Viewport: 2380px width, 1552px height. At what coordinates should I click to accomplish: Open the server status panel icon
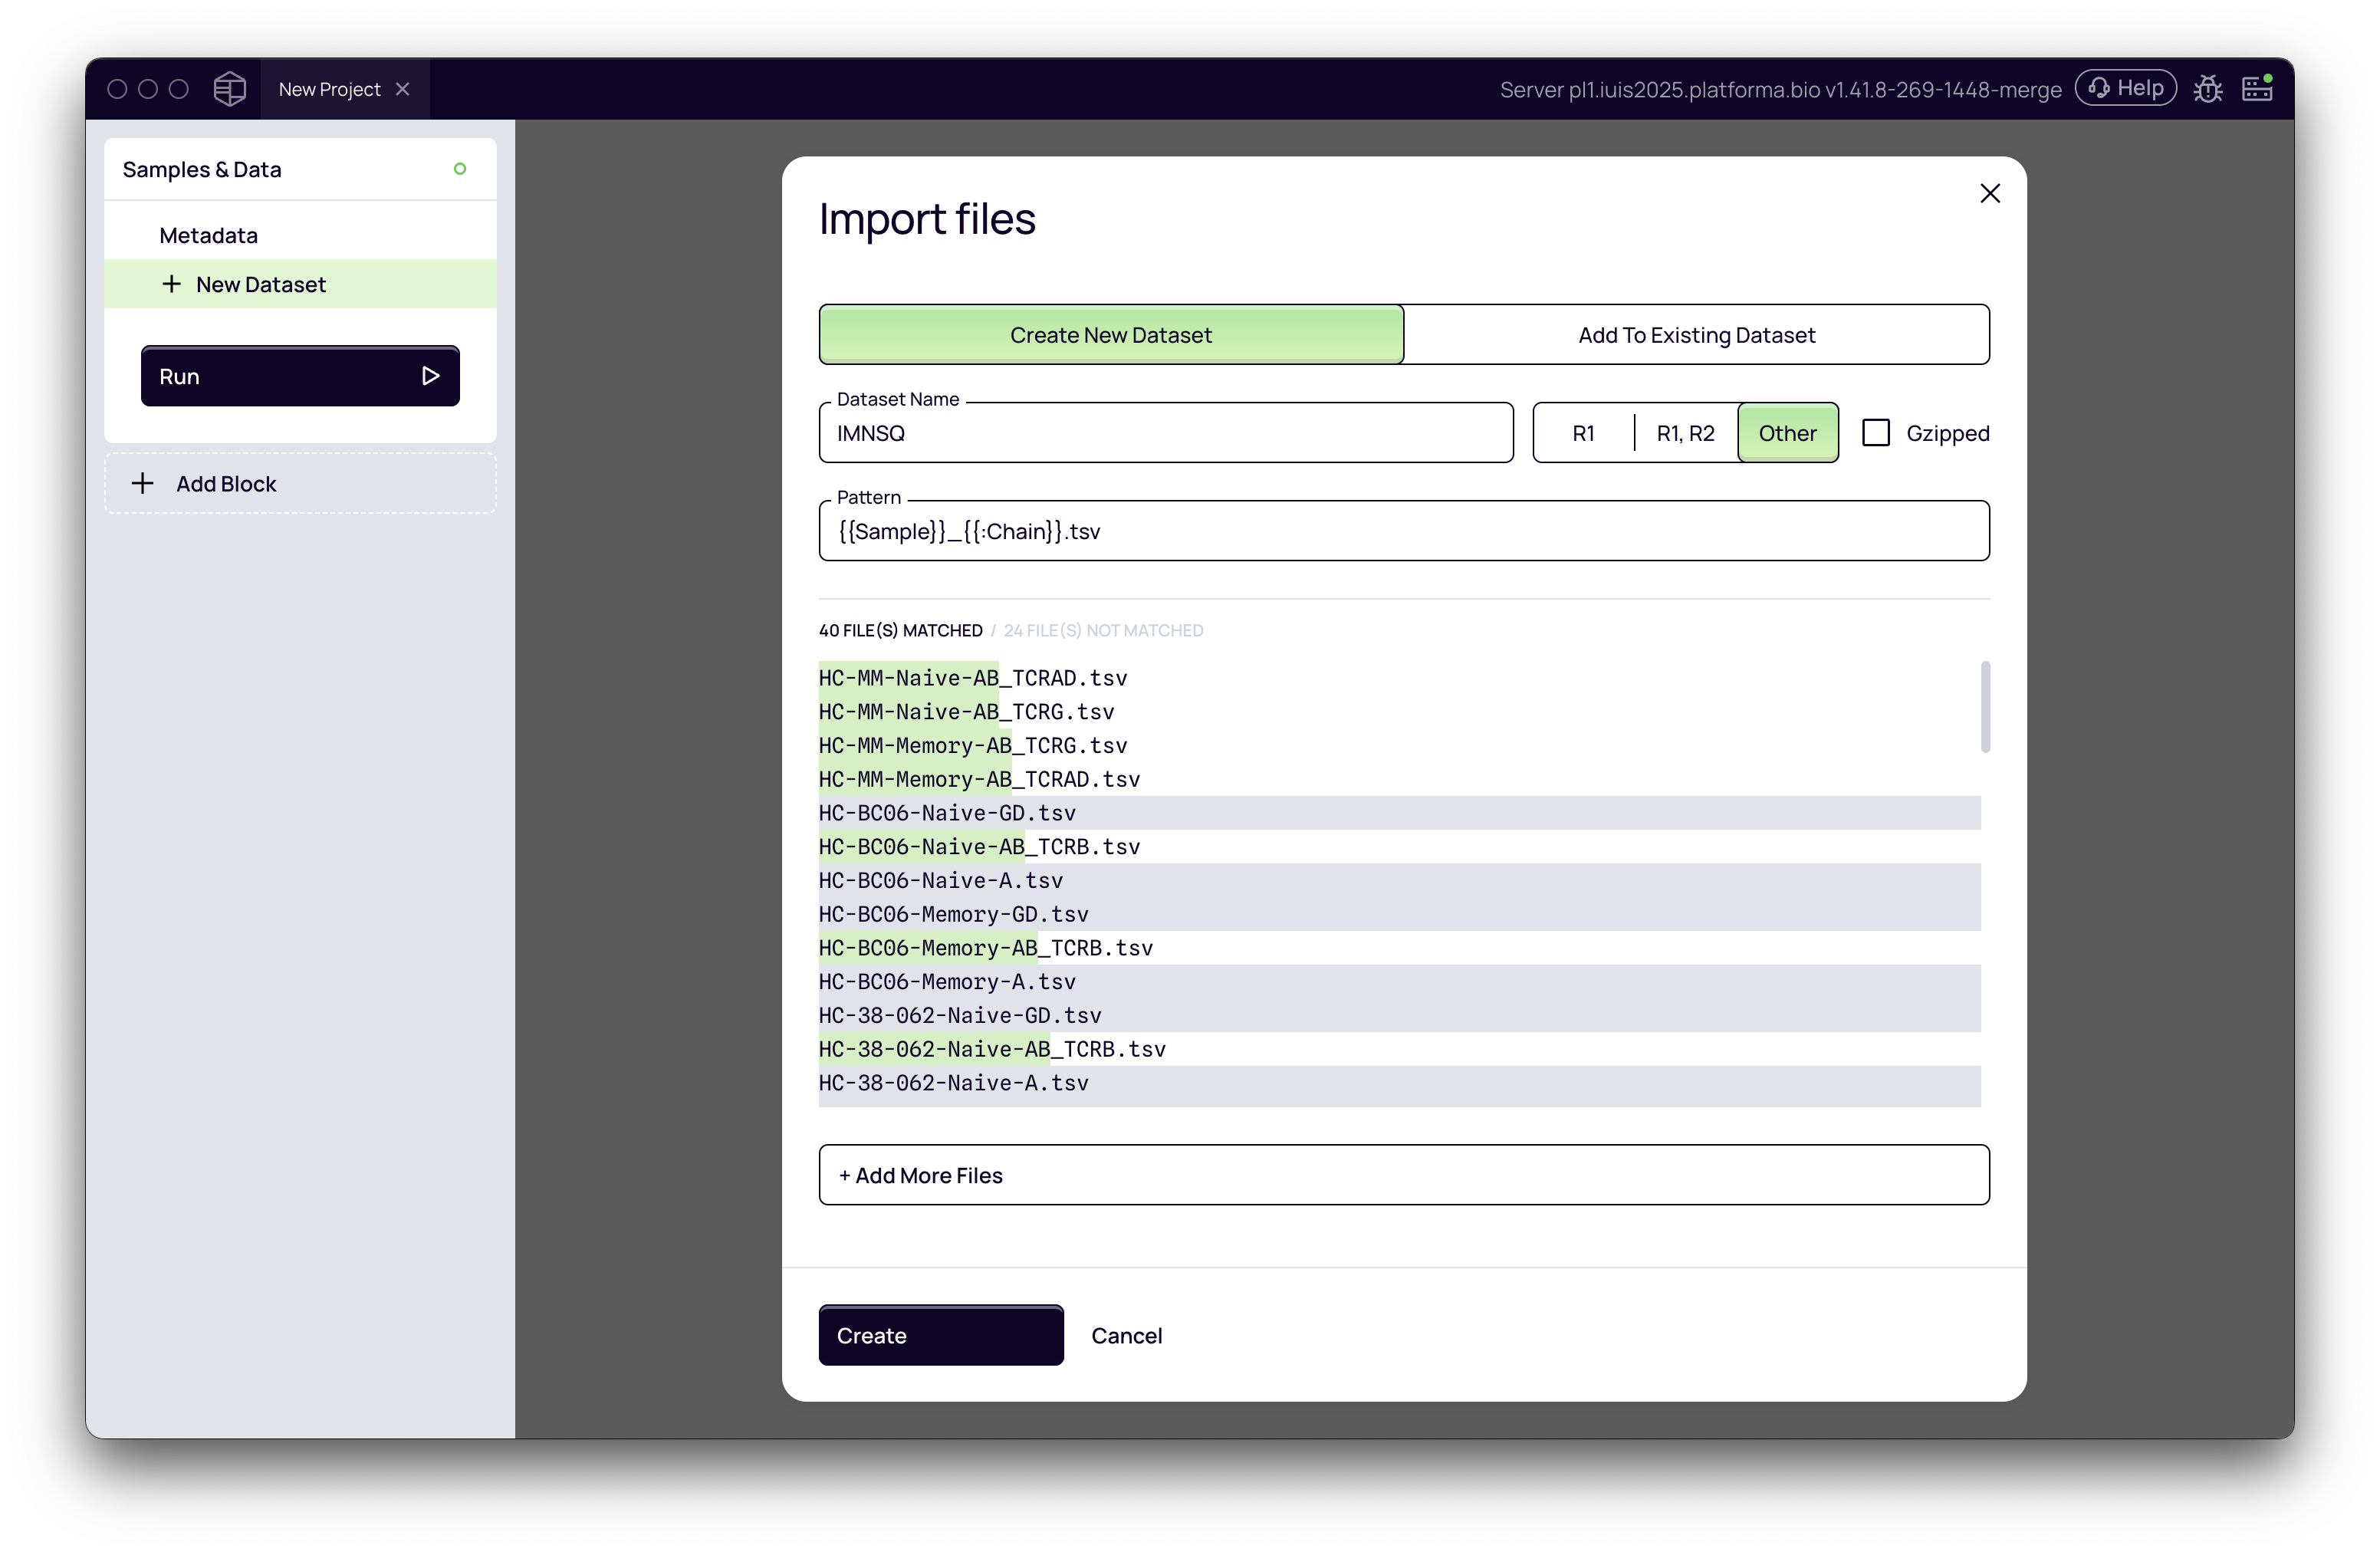[2257, 89]
